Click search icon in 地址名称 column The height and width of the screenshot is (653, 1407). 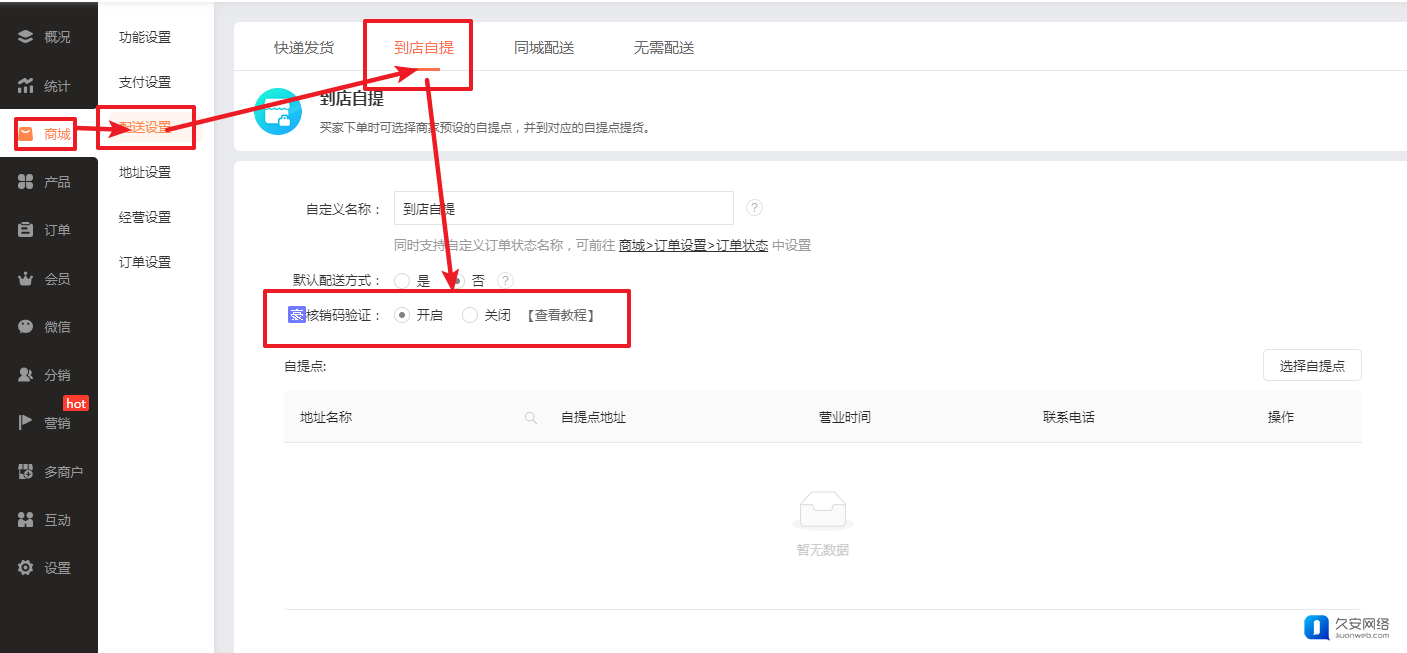pos(531,418)
